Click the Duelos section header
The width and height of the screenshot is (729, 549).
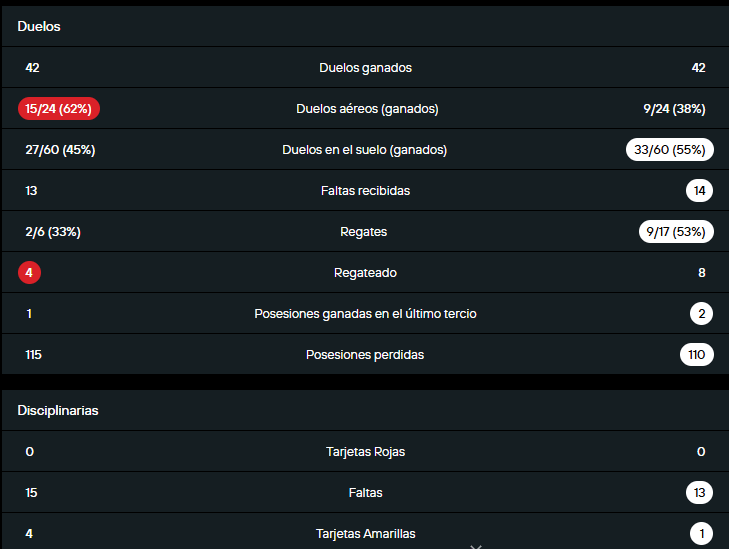(39, 27)
